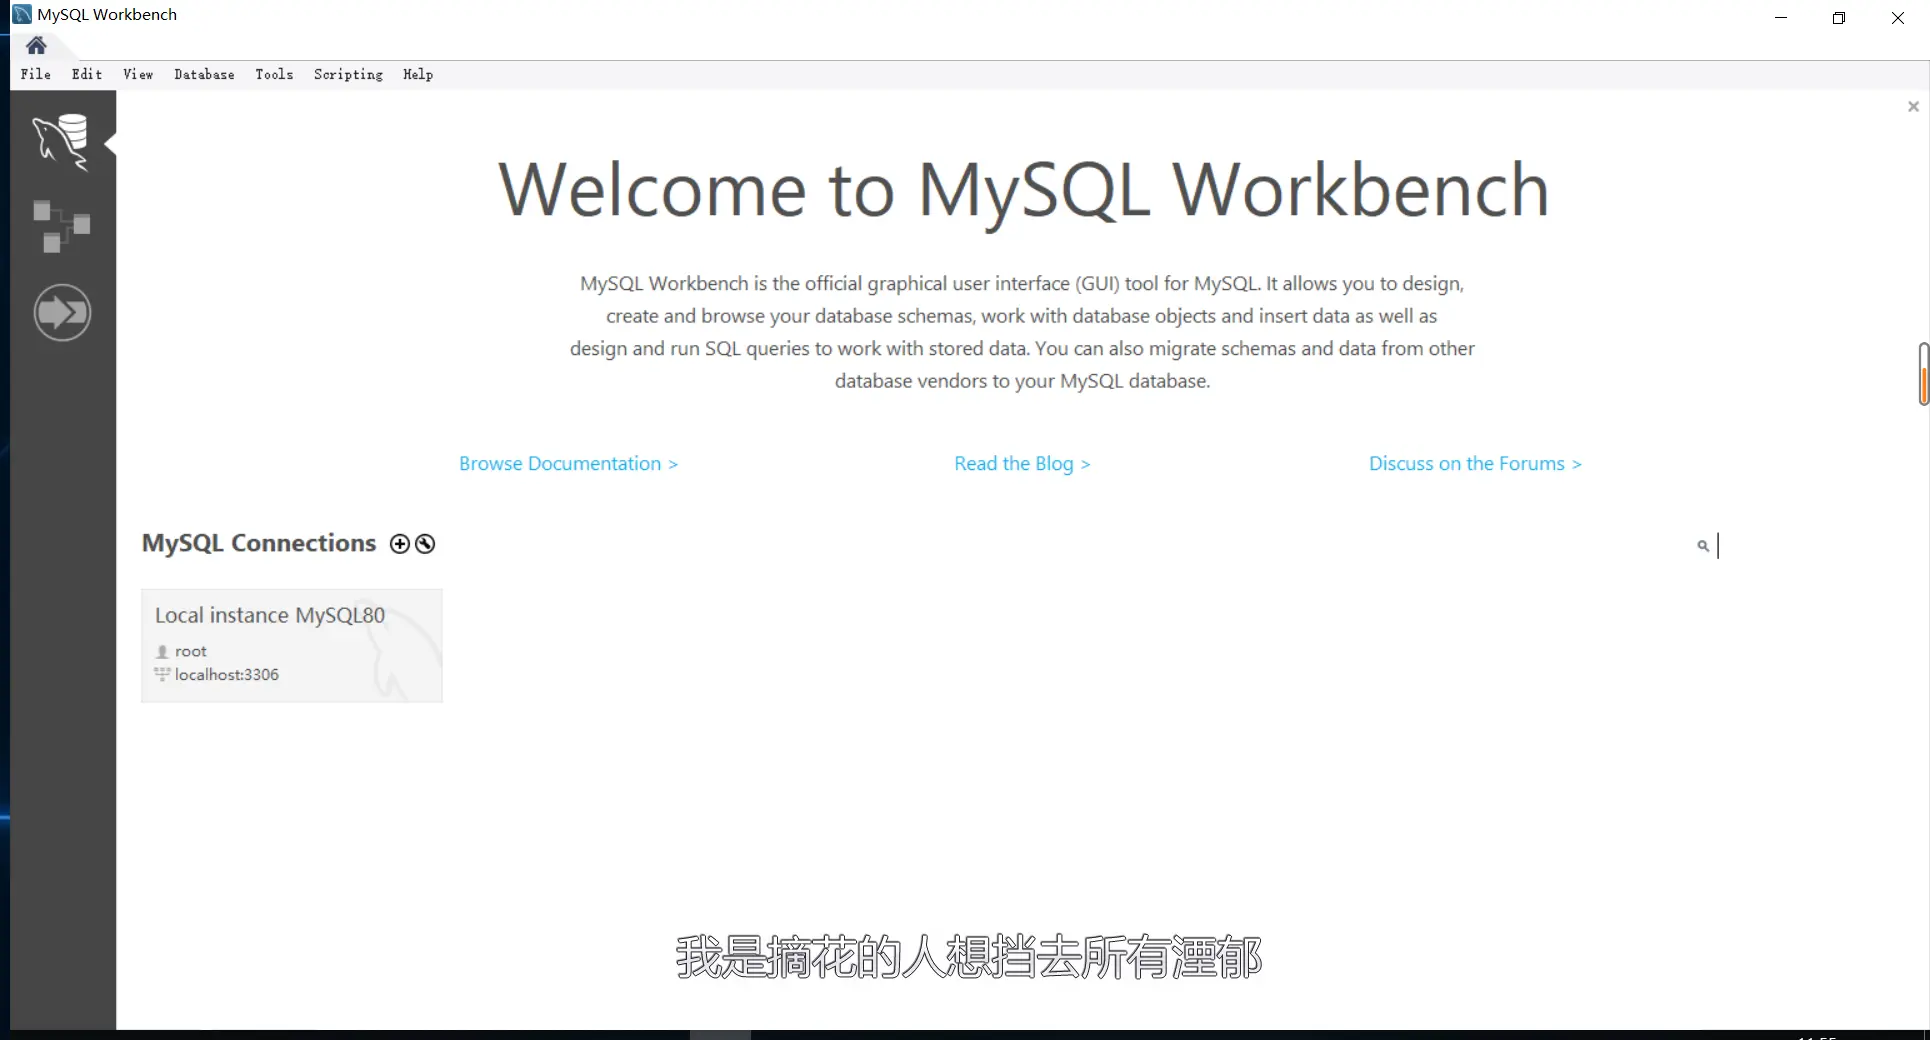1930x1040 pixels.
Task: Open the Local instance MySQL80 connection tile
Action: click(x=292, y=646)
